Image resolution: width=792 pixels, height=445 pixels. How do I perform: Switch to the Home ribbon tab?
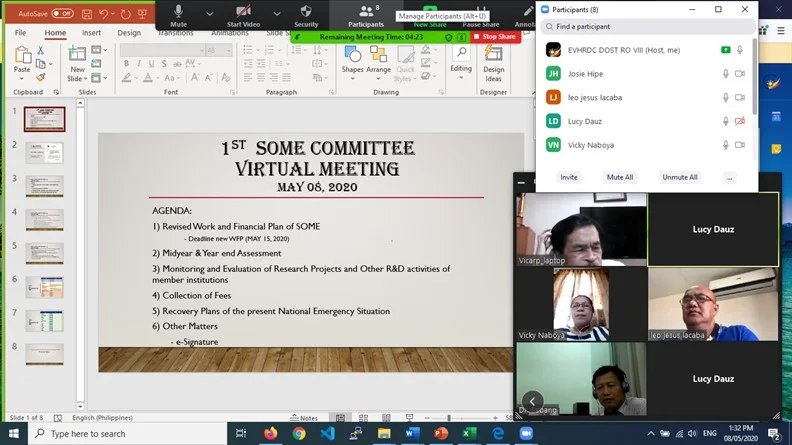click(55, 33)
